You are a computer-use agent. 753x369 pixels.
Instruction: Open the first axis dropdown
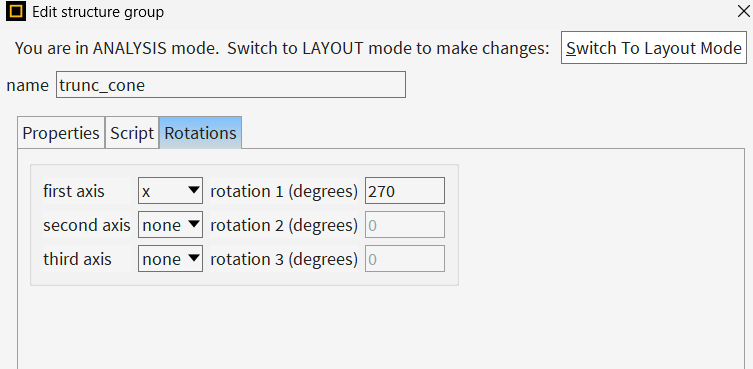170,191
